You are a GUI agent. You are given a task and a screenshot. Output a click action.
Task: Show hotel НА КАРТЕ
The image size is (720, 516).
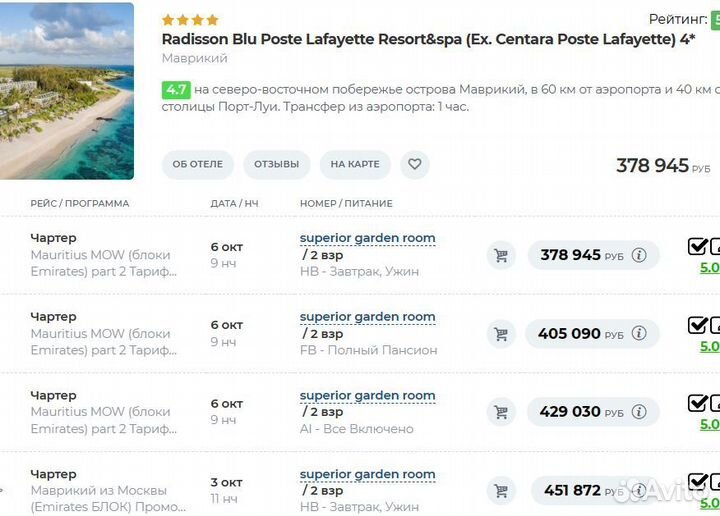[x=355, y=164]
